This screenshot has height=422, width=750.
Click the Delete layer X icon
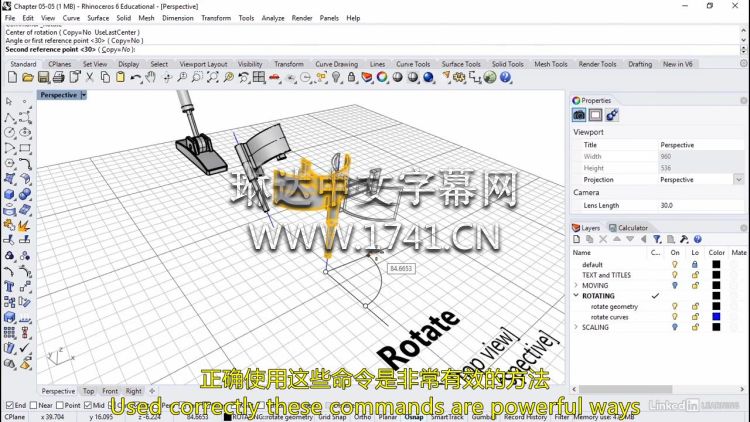(x=603, y=239)
